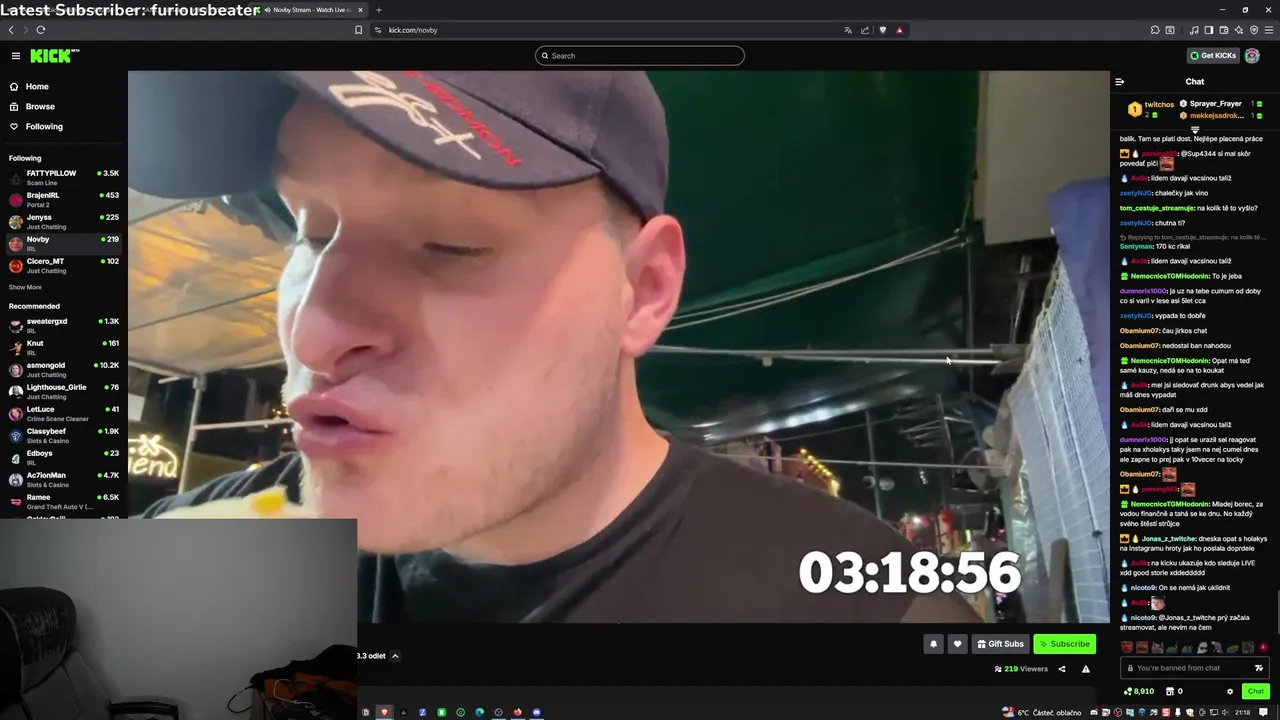Open Discord from the taskbar
This screenshot has height=720, width=1280.
click(x=537, y=712)
